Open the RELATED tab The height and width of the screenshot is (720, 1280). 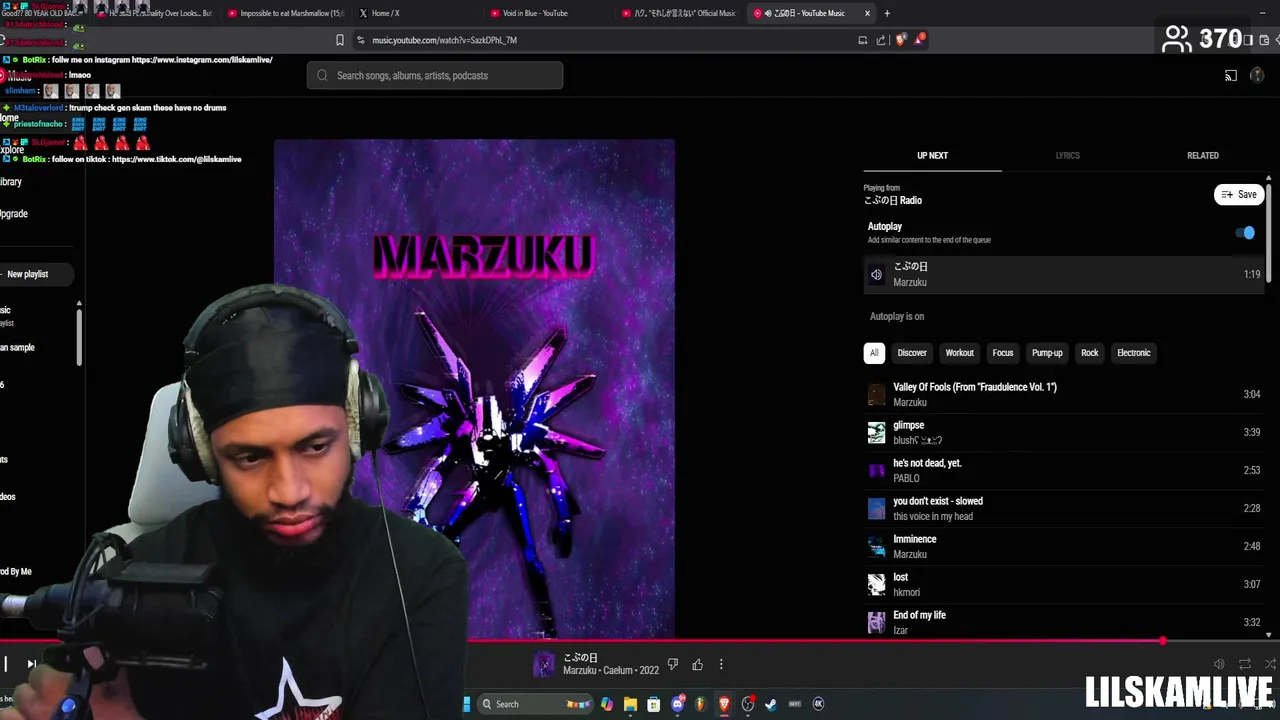coord(1202,156)
